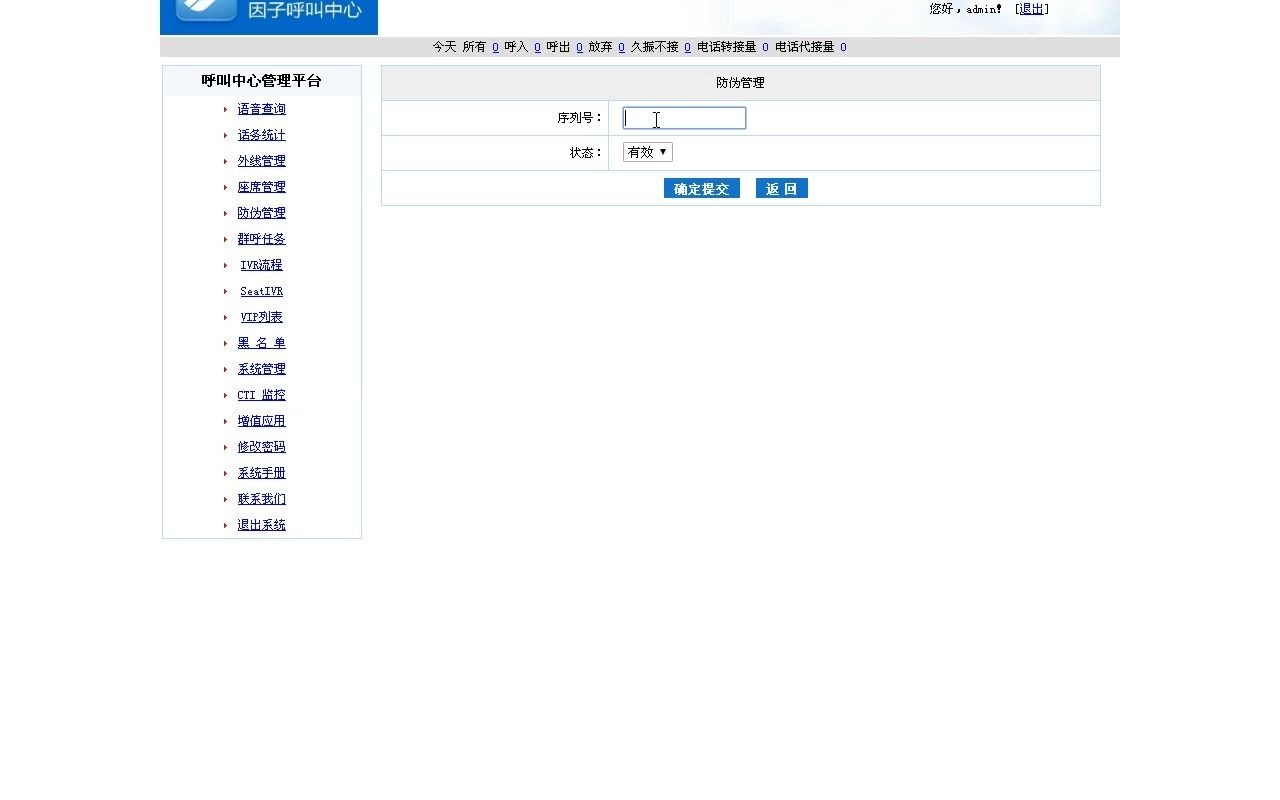The image size is (1280, 800).
Task: Click the 呼入 count link
Action: tap(537, 47)
